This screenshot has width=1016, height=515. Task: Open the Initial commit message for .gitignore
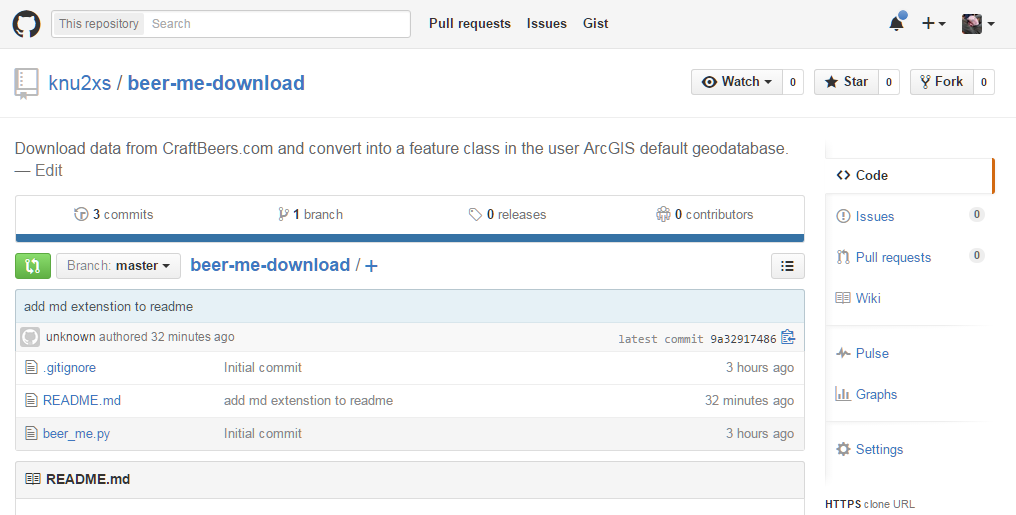pyautogui.click(x=262, y=367)
